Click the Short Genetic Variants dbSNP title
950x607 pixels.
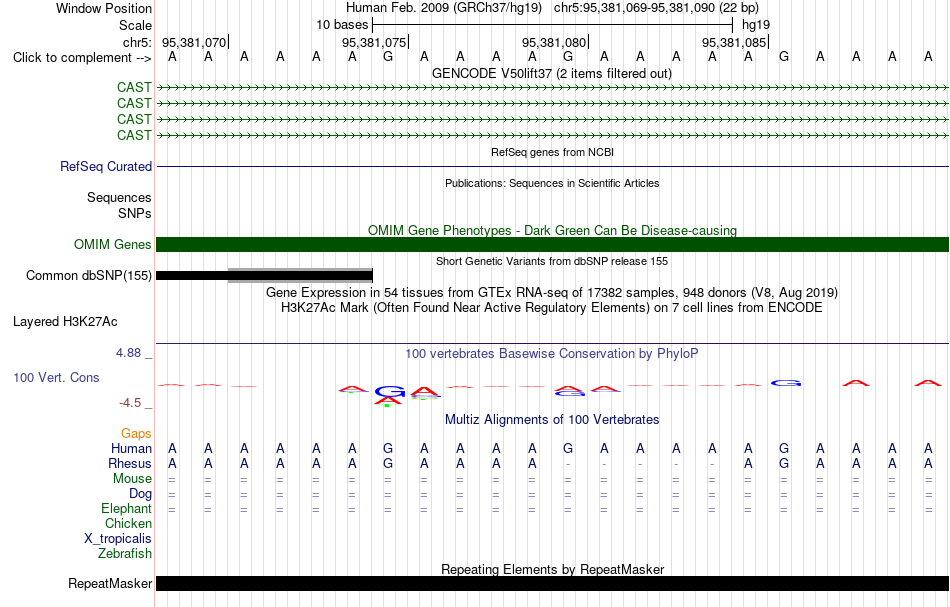coord(552,262)
